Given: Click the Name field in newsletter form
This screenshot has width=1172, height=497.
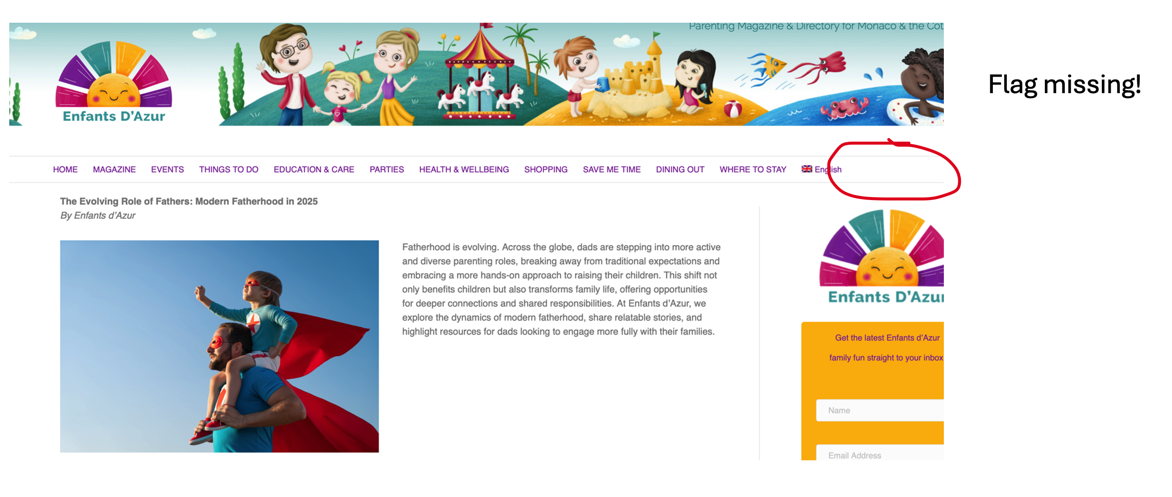Looking at the screenshot, I should [880, 410].
